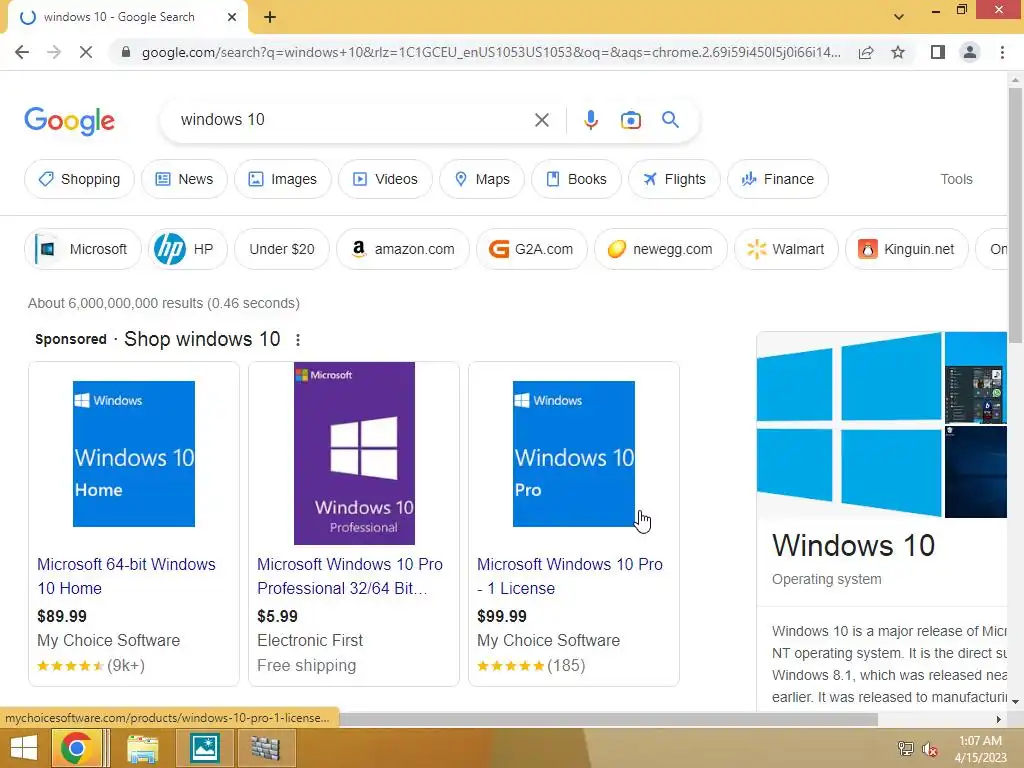1024x768 pixels.
Task: Open Microsoft Windows 10 Pro 1 License link
Action: pos(569,576)
